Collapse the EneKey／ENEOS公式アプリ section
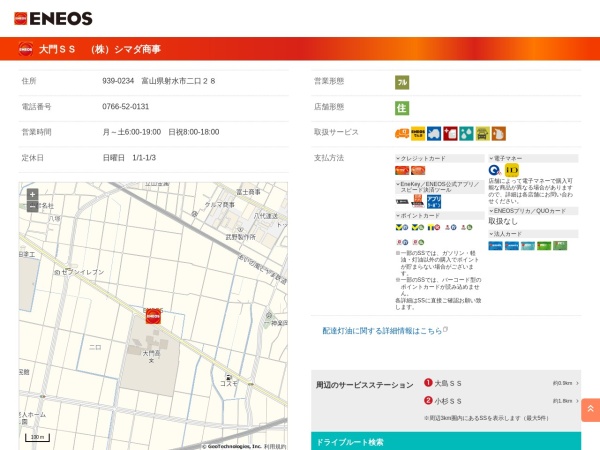The image size is (600, 450). pos(439,187)
